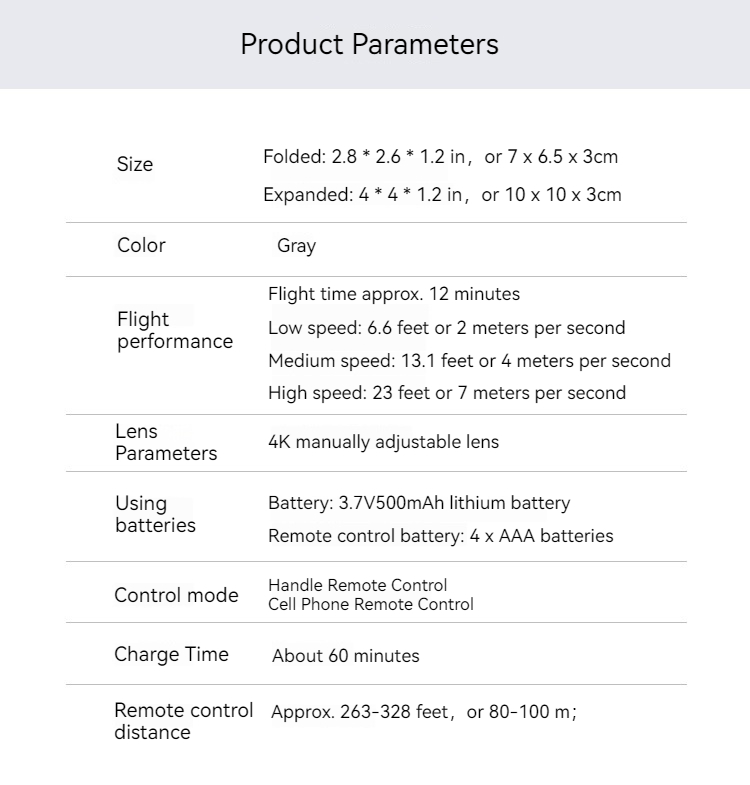Click the Low speed specification line
This screenshot has width=750, height=785.
[447, 328]
